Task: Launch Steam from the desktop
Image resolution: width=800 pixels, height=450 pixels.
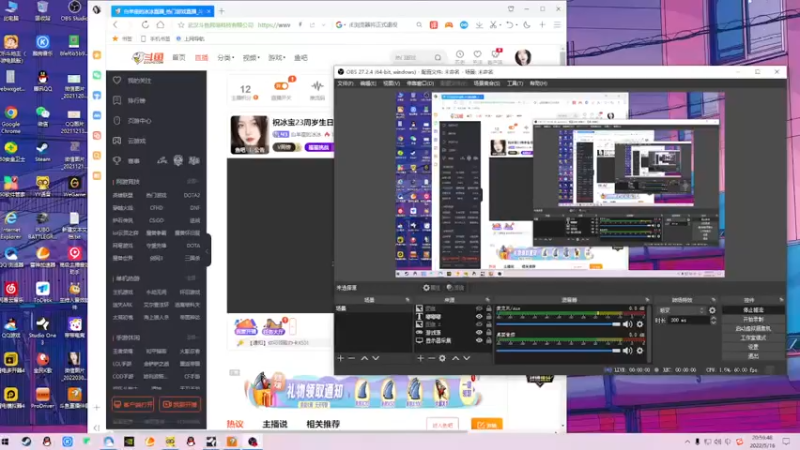Action: coord(42,152)
